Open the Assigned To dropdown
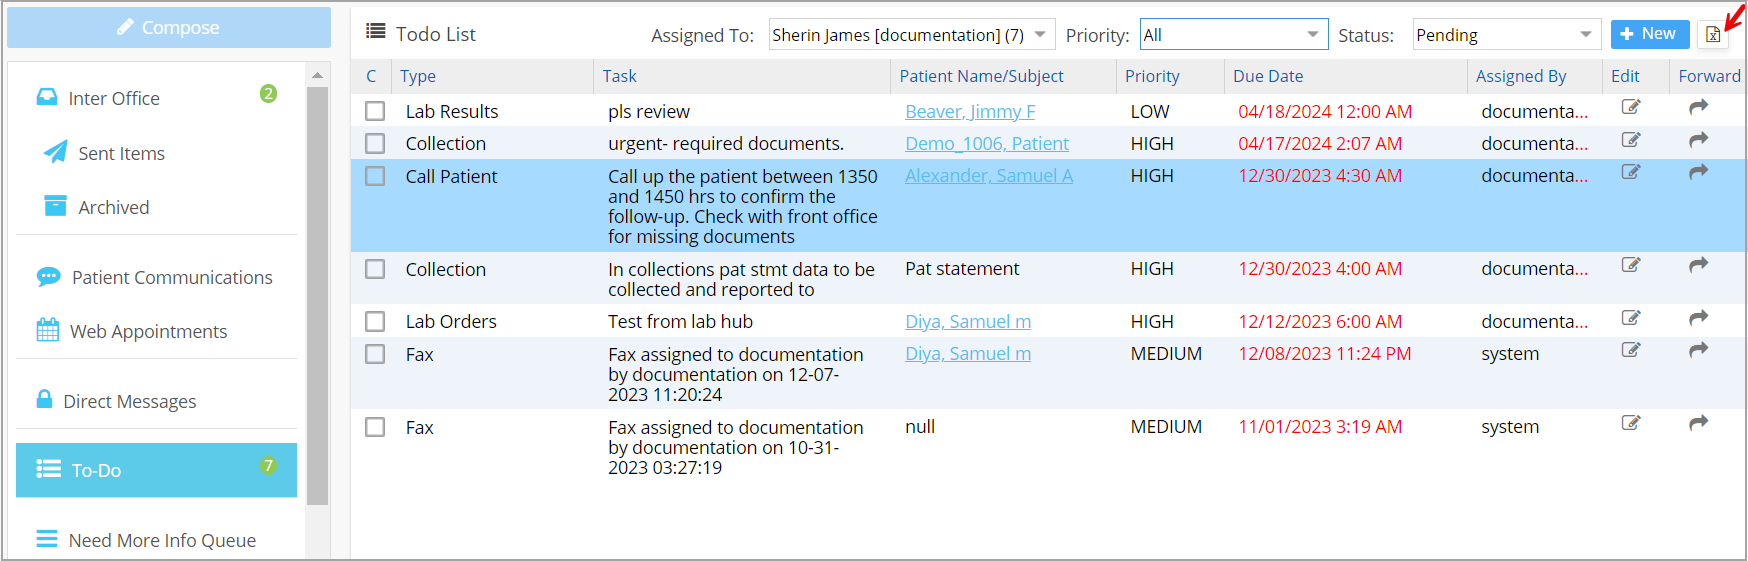The image size is (1748, 561). (912, 35)
